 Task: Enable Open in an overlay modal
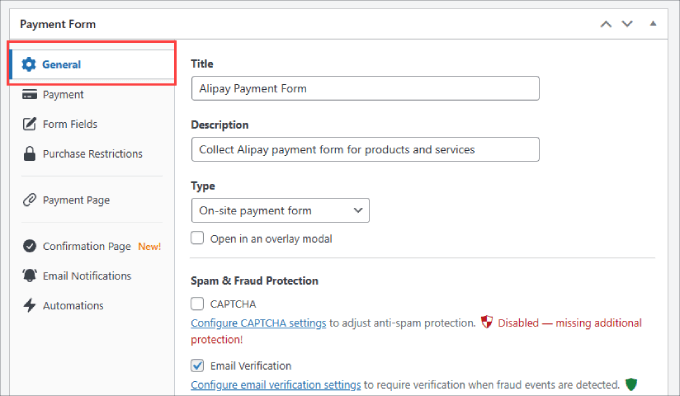click(x=197, y=238)
